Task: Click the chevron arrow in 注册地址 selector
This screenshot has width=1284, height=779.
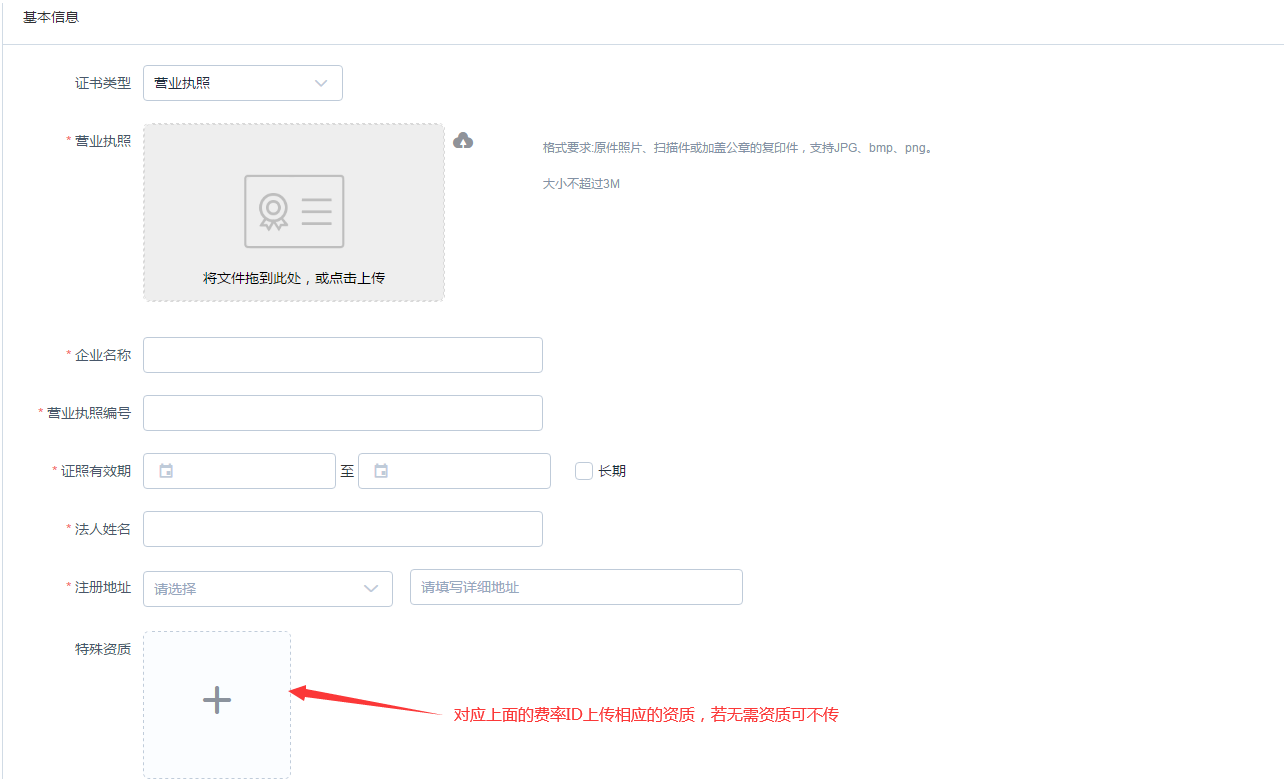Action: point(371,588)
